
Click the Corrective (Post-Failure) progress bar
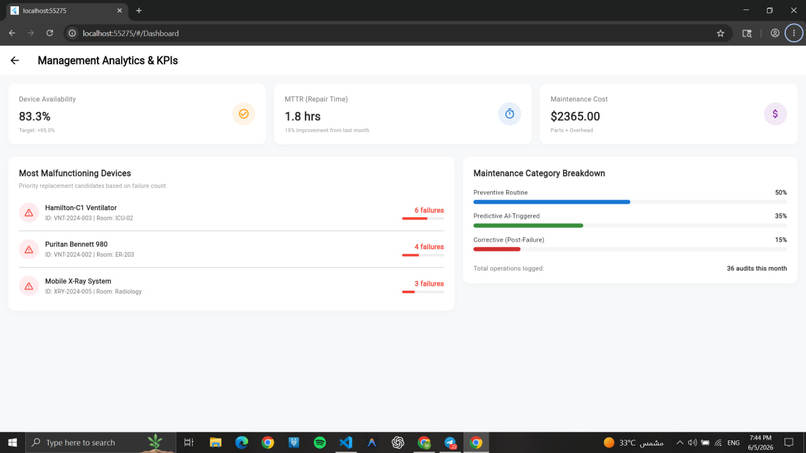630,249
